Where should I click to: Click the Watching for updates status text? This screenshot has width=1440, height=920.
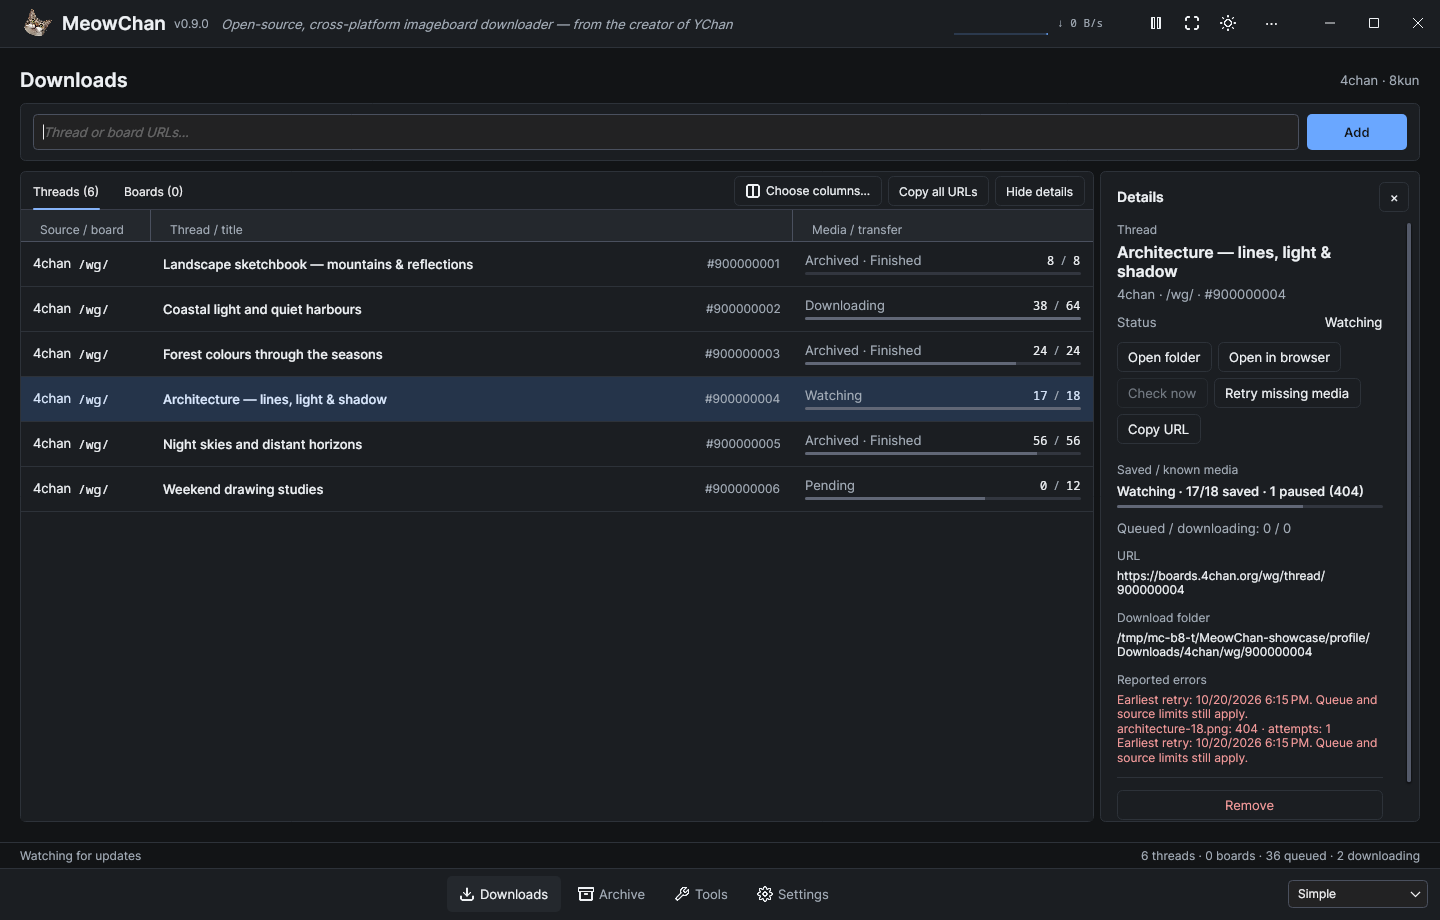[x=81, y=856]
